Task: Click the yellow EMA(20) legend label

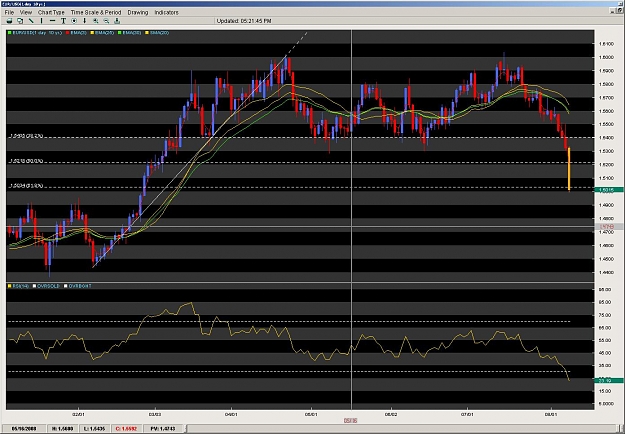Action: (x=104, y=33)
